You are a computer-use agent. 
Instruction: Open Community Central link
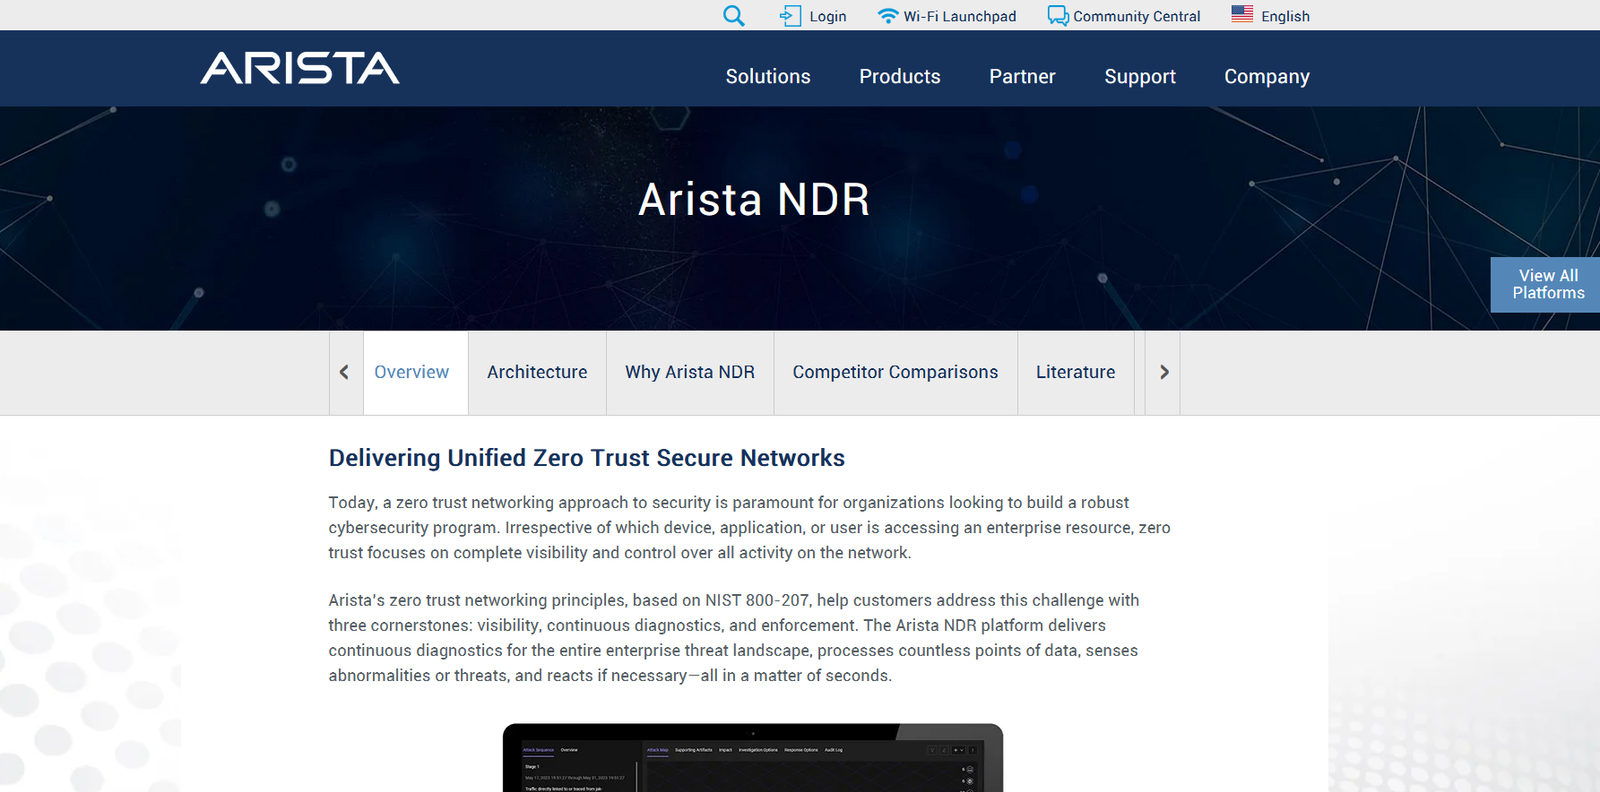[x=1136, y=16]
